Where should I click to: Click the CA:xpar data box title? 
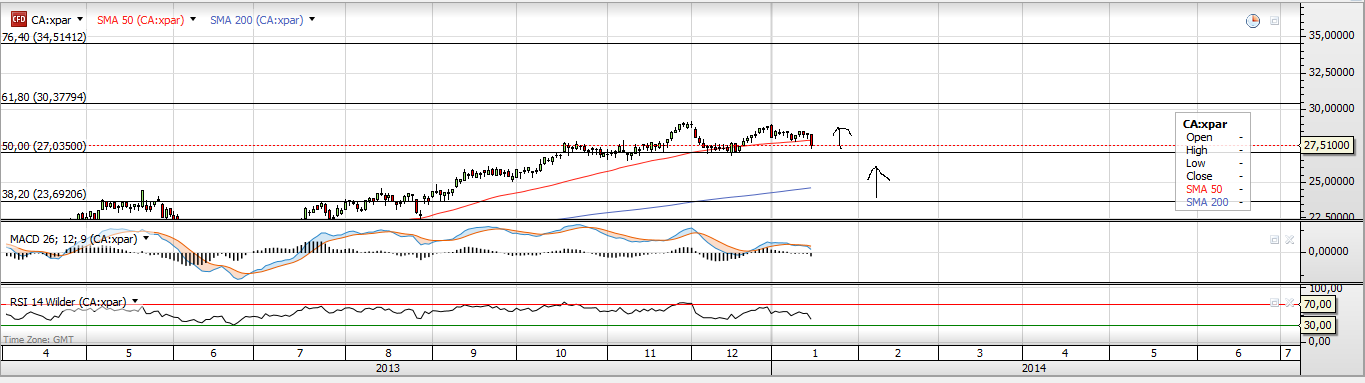tap(1205, 124)
